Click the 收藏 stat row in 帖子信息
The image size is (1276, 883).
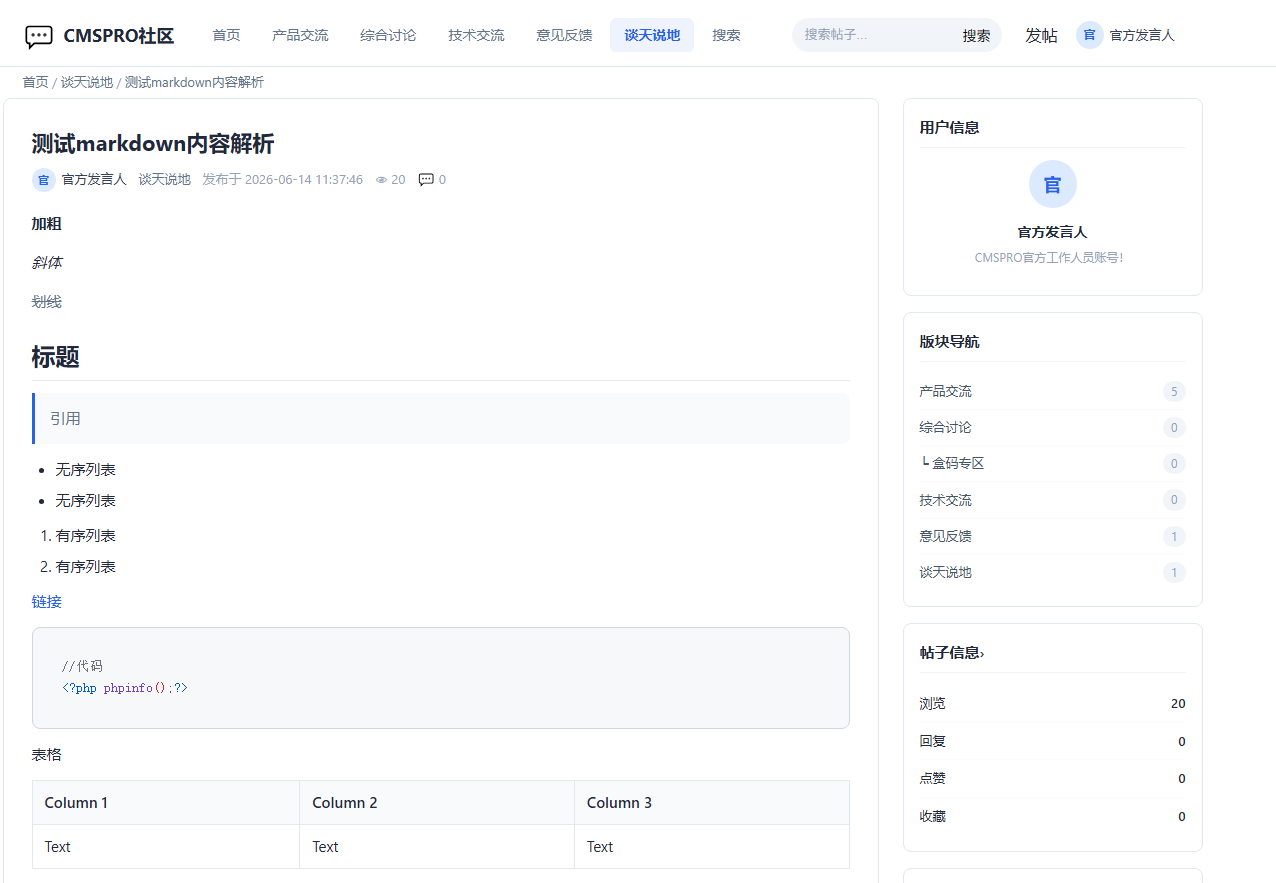point(1052,817)
